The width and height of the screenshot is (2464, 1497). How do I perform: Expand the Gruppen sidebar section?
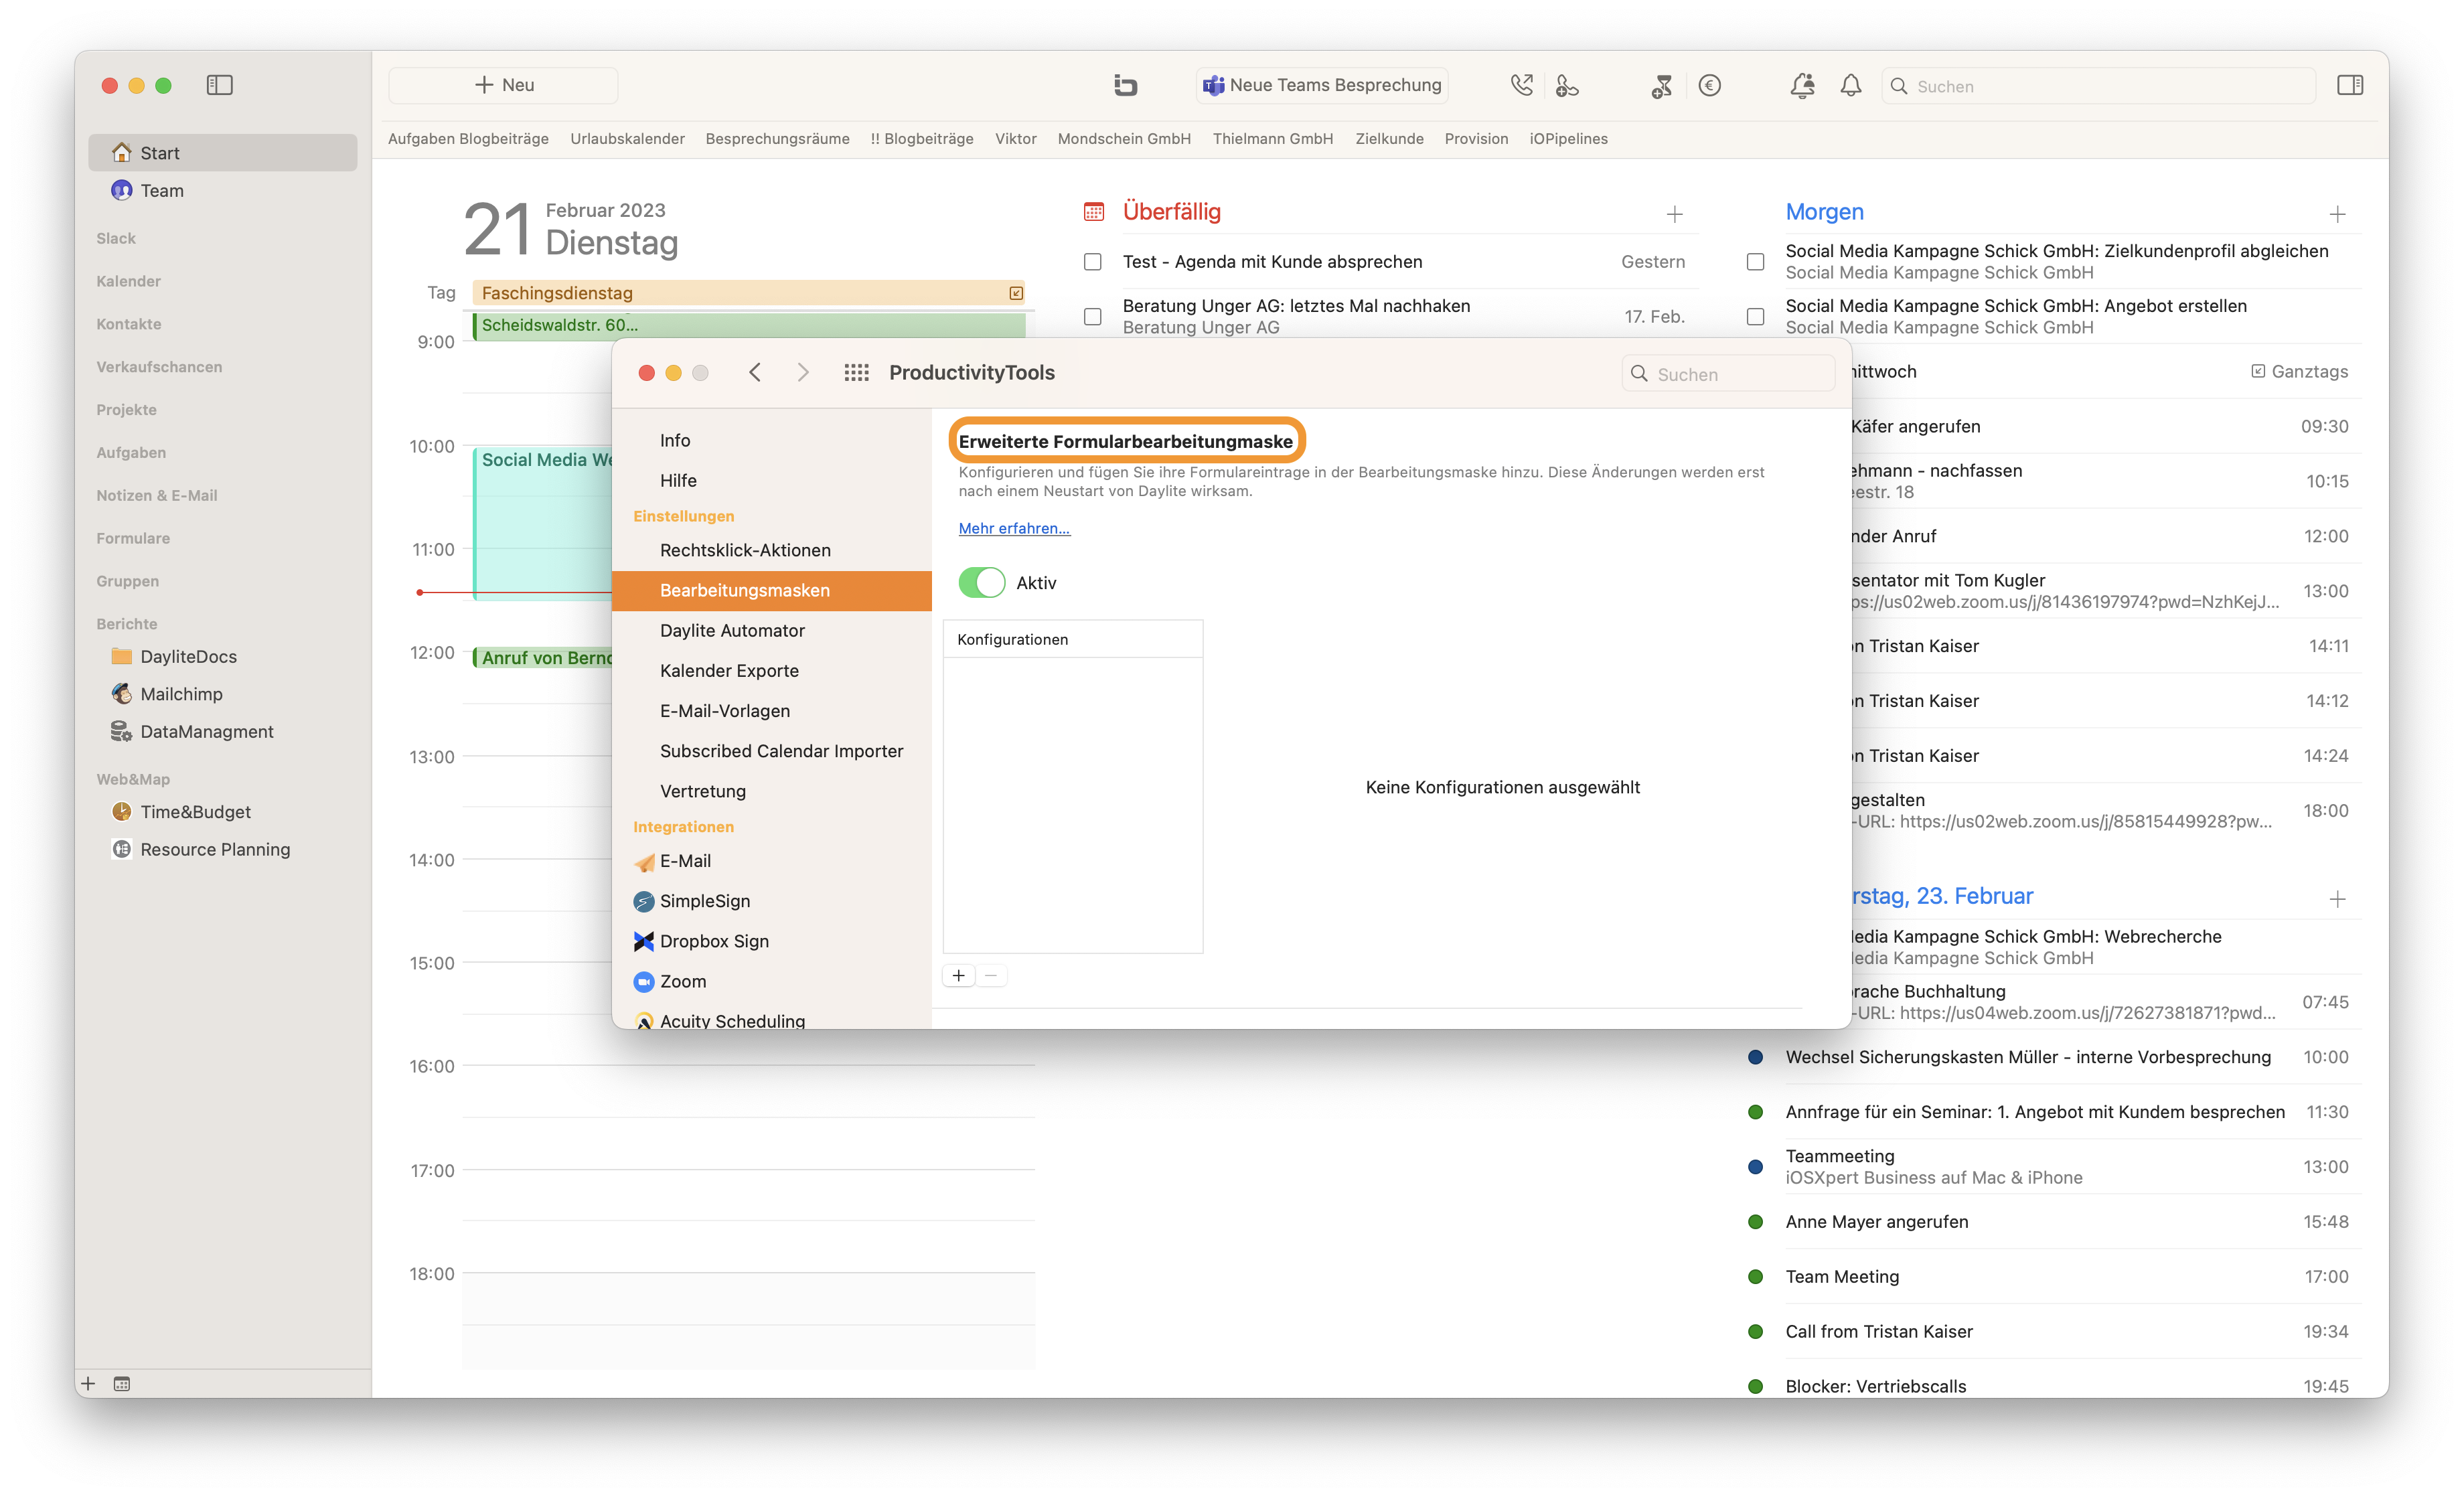point(127,581)
